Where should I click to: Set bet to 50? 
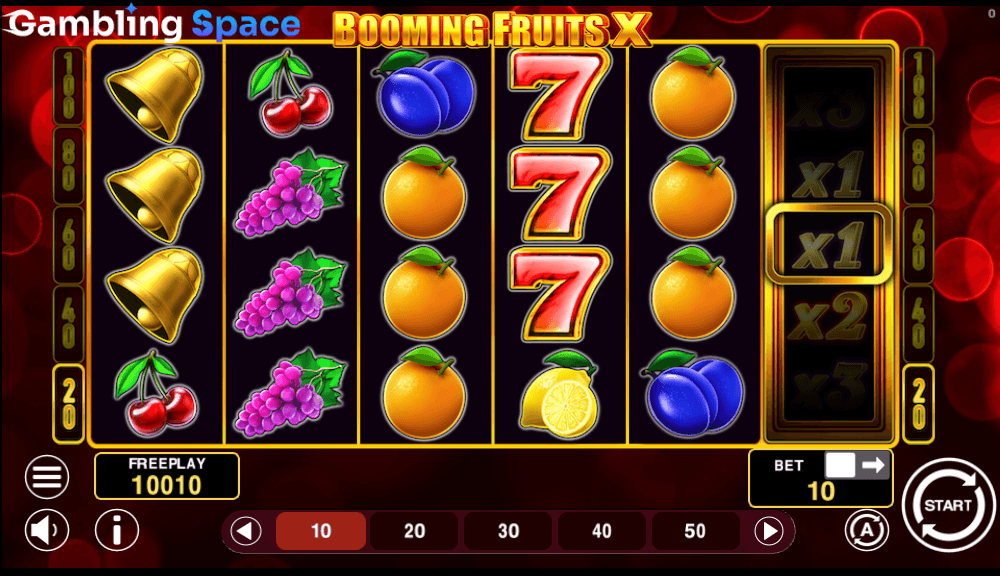695,531
